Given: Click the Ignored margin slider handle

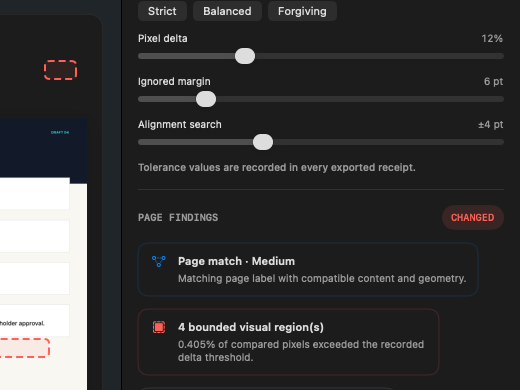Looking at the screenshot, I should click(206, 99).
